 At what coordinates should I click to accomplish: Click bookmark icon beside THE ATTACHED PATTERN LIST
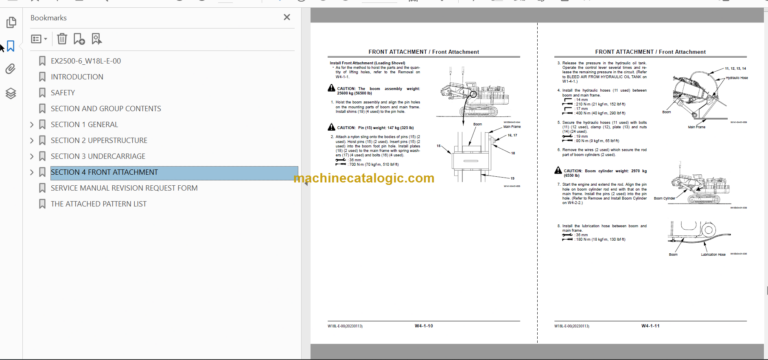coord(42,204)
